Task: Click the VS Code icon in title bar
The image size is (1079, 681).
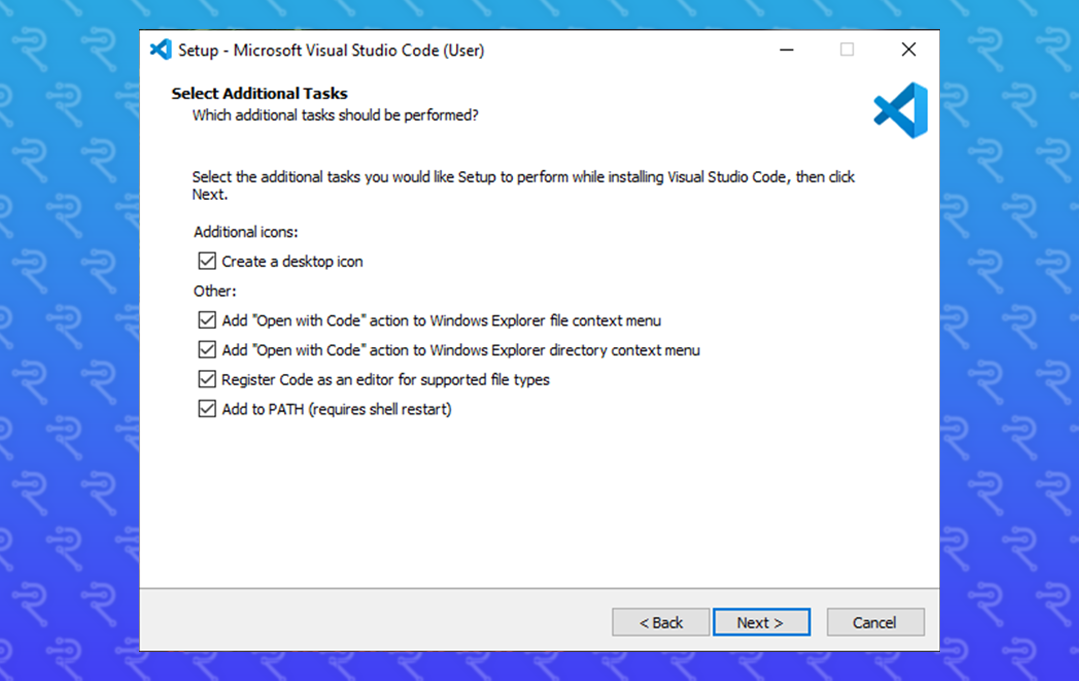Action: click(161, 50)
